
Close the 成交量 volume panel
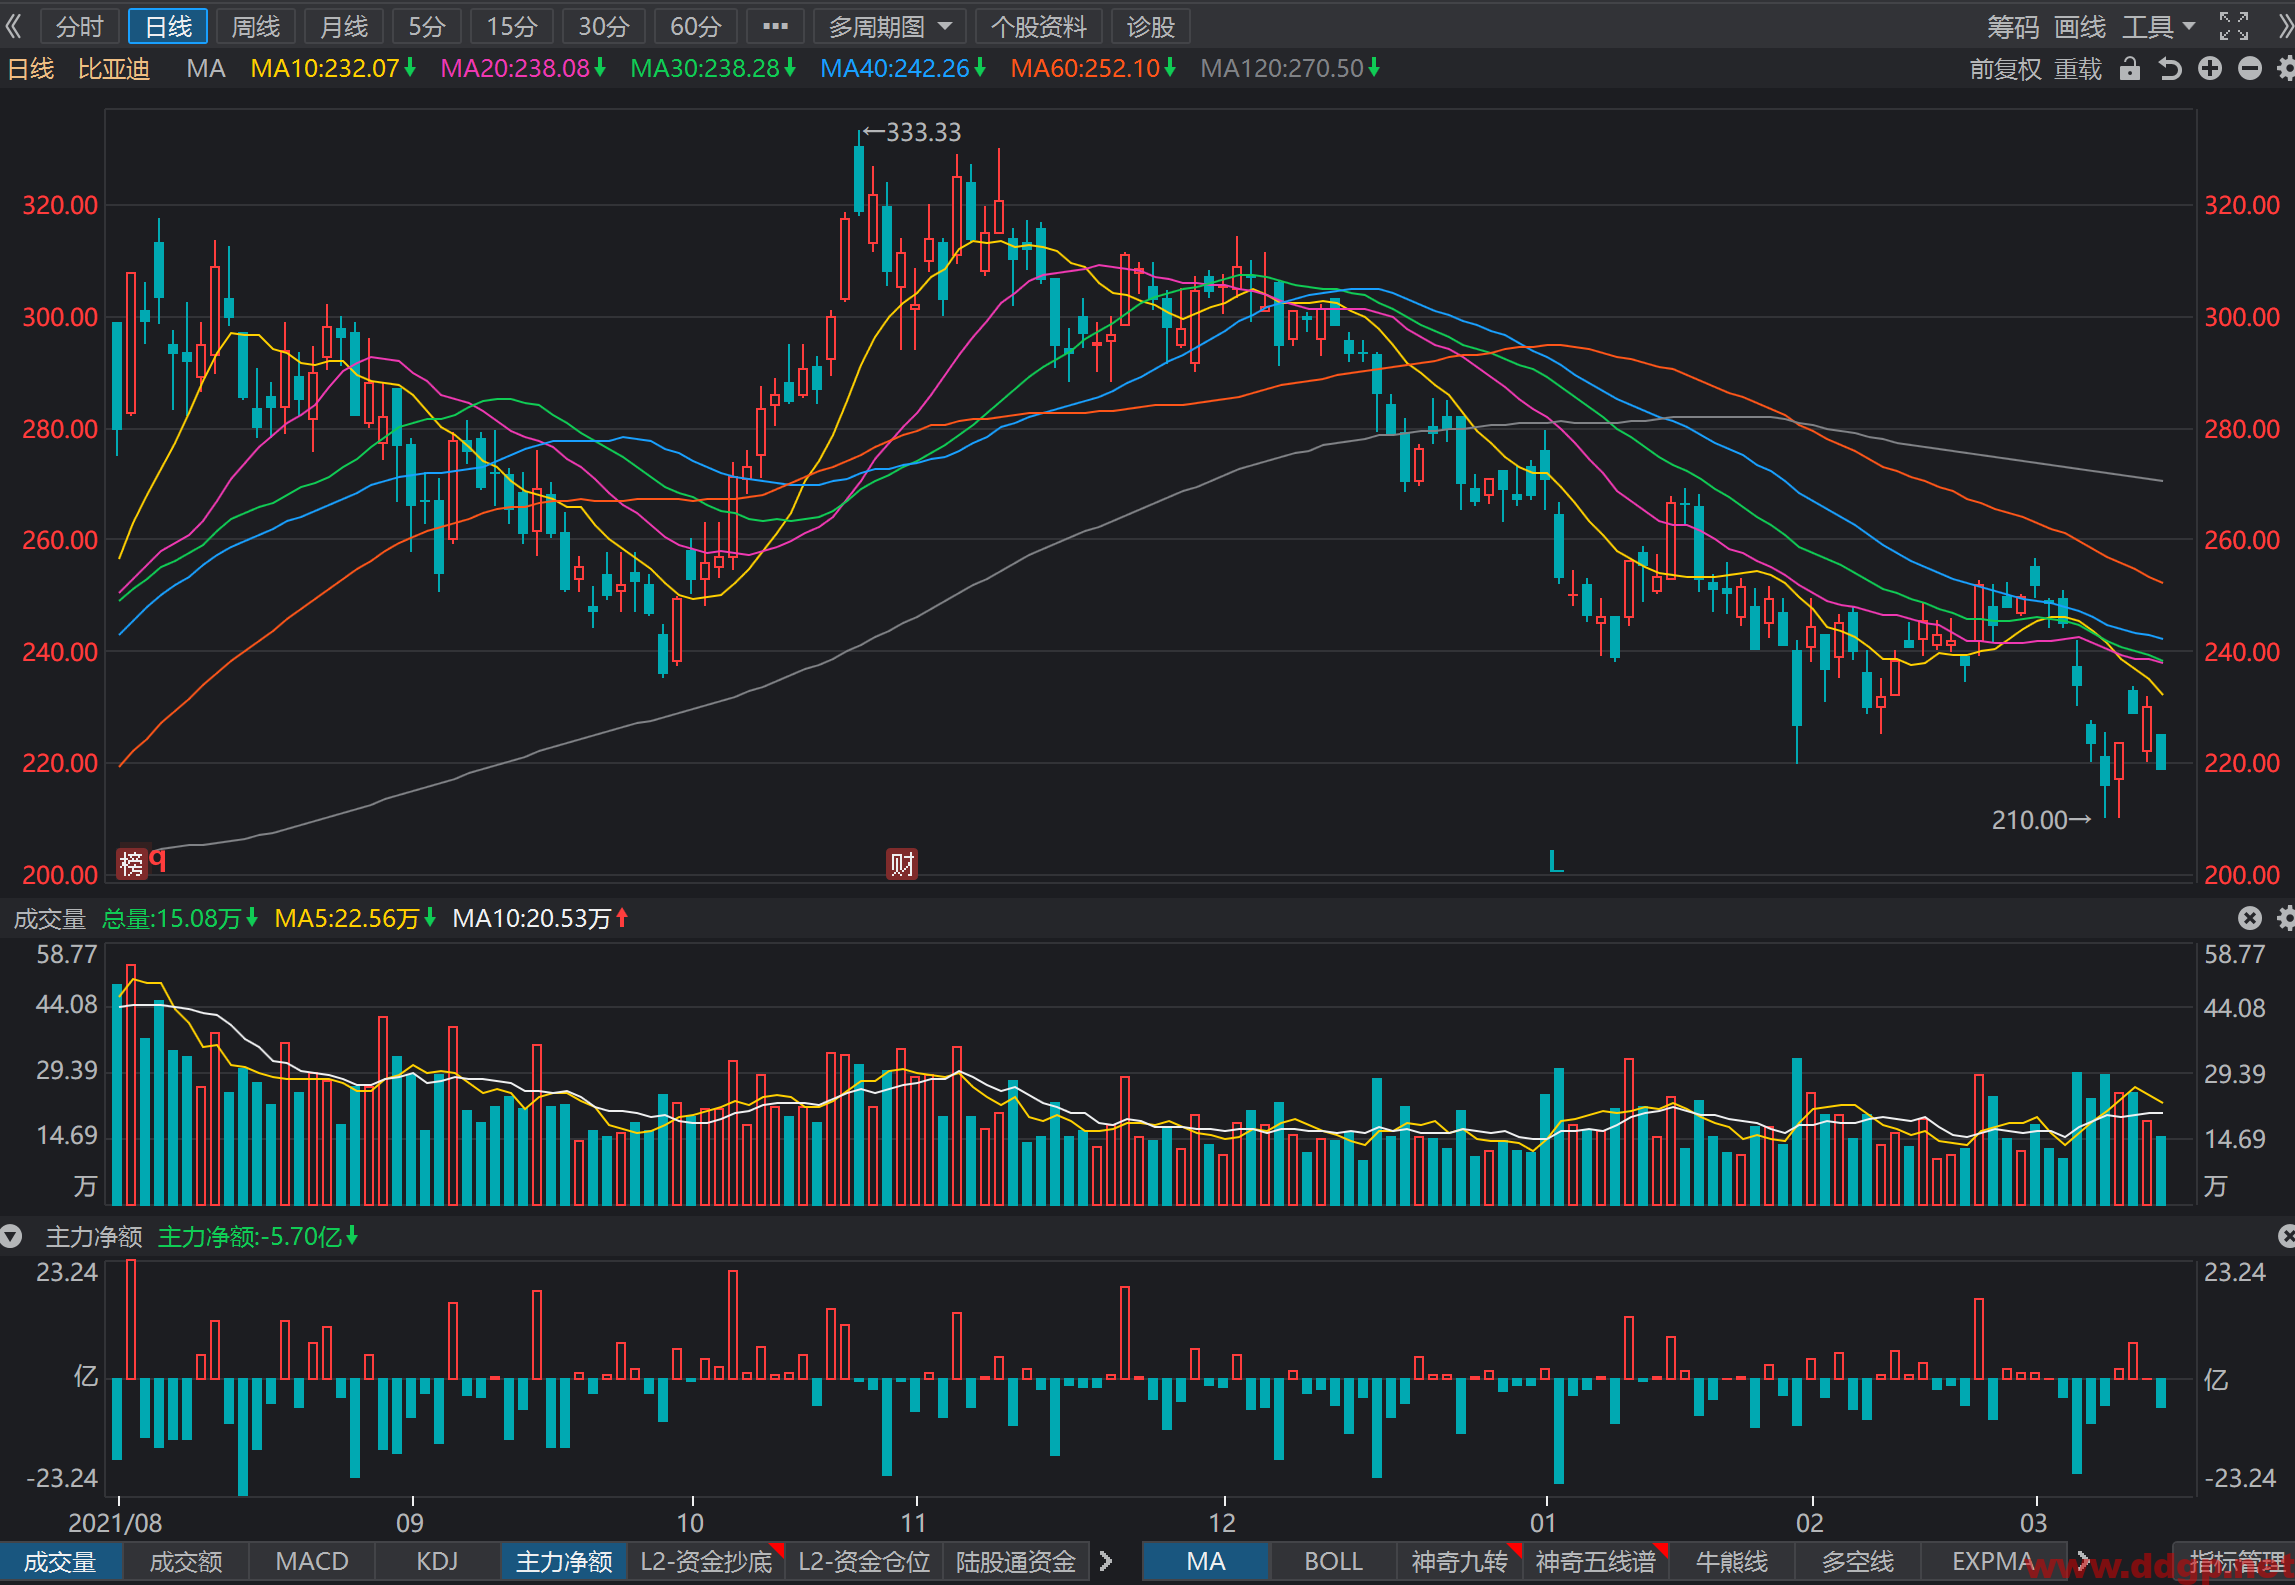[x=2250, y=918]
